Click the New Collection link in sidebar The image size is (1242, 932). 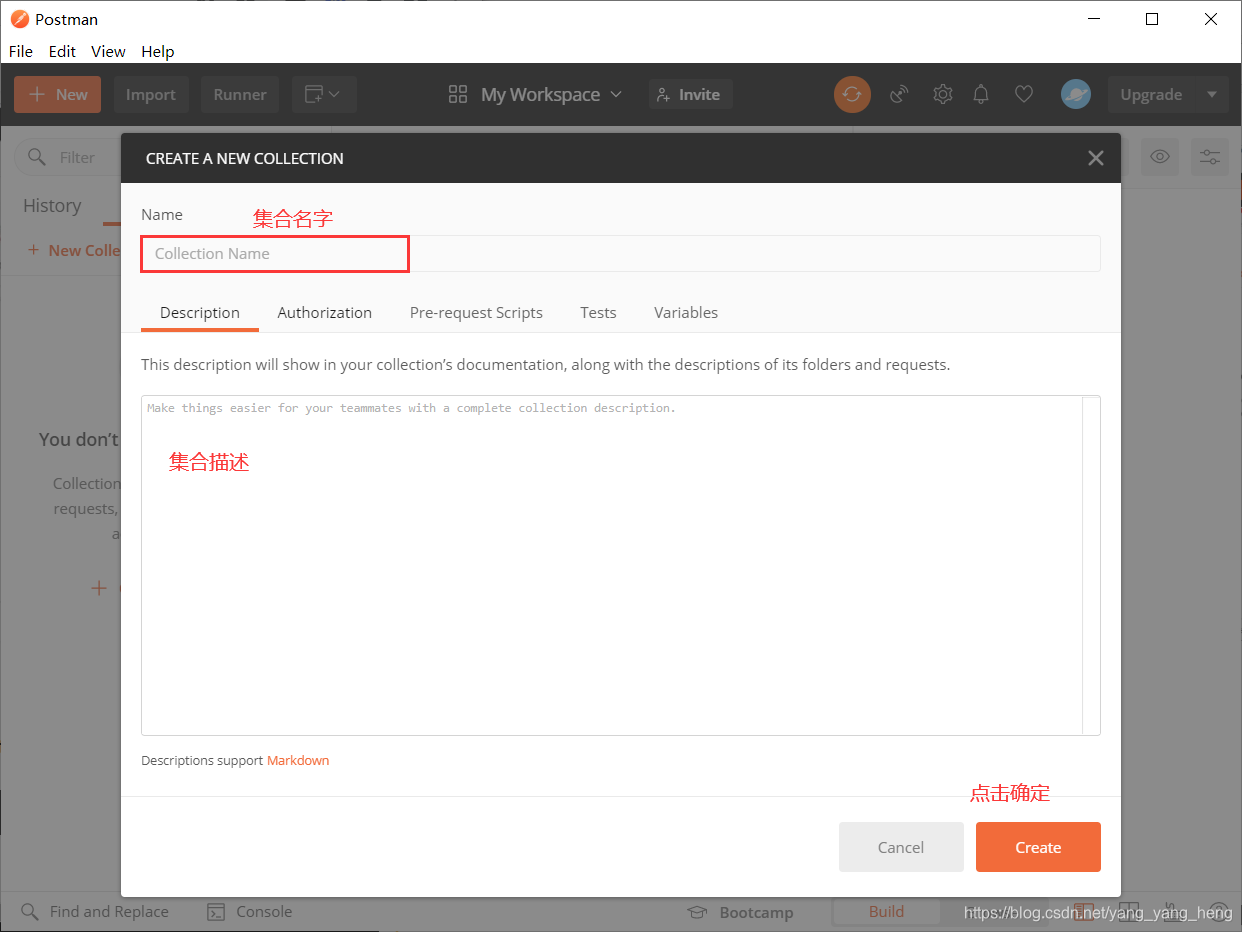74,250
